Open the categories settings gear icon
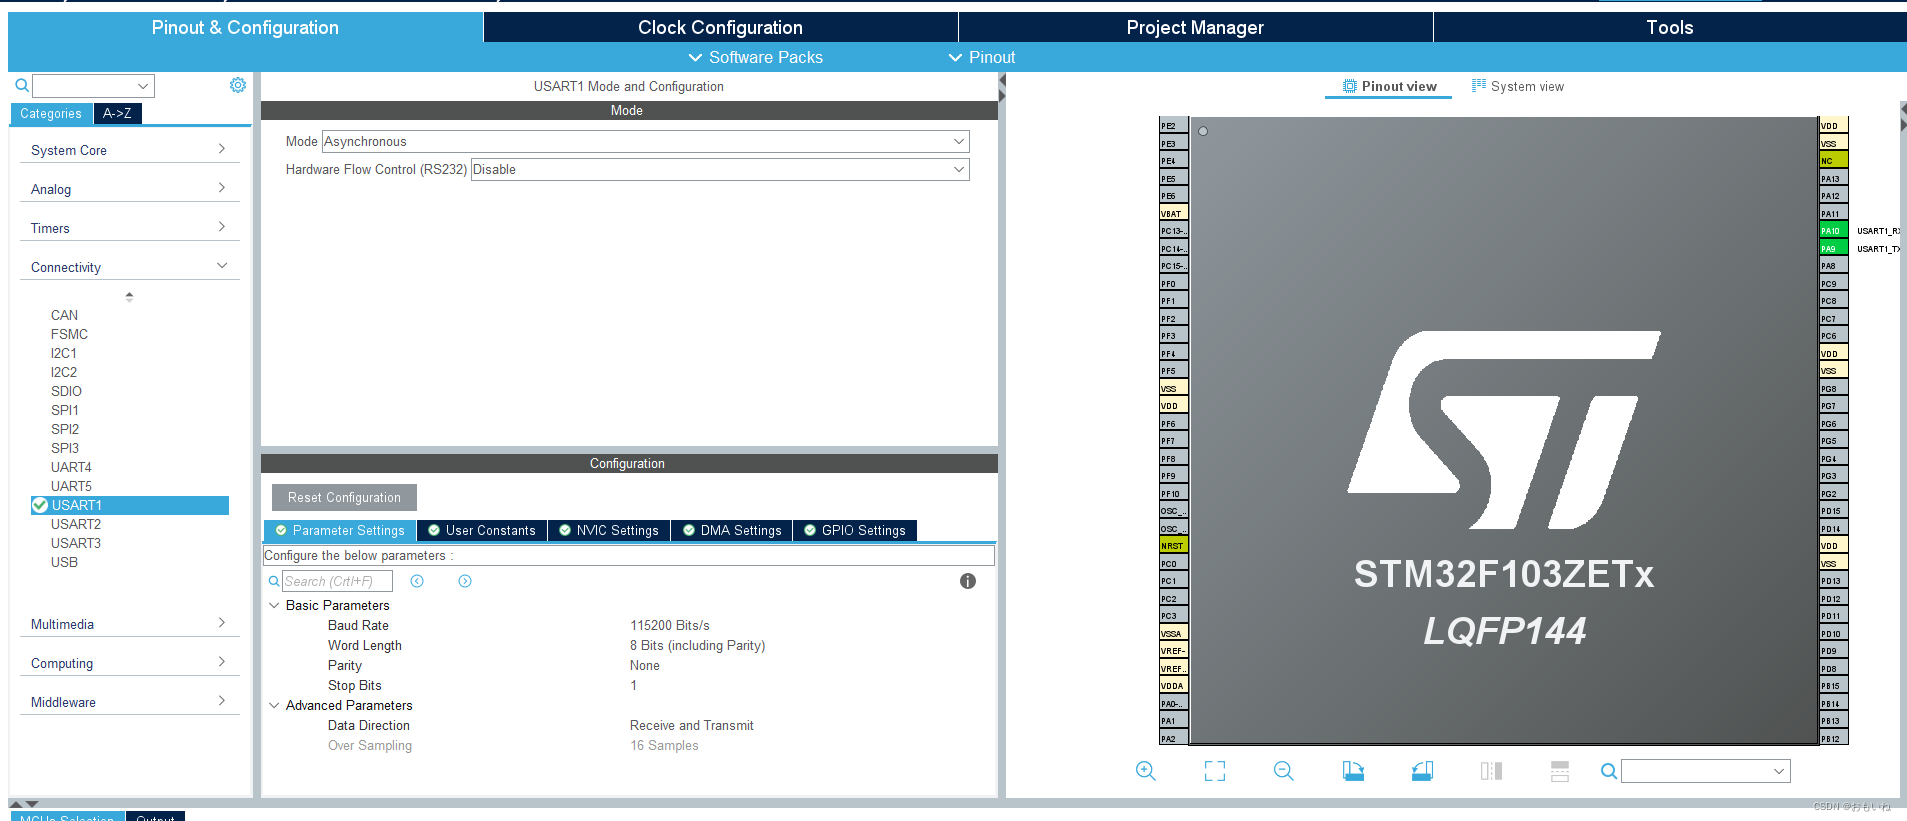 [x=238, y=86]
